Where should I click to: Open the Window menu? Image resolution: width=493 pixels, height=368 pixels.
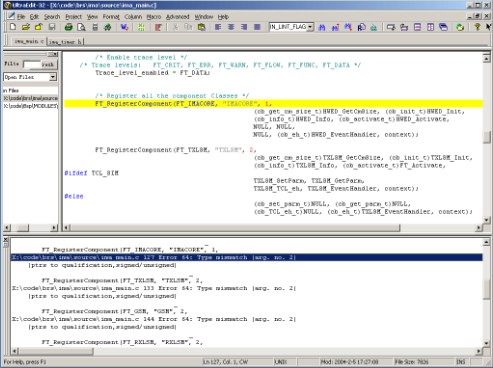point(204,17)
